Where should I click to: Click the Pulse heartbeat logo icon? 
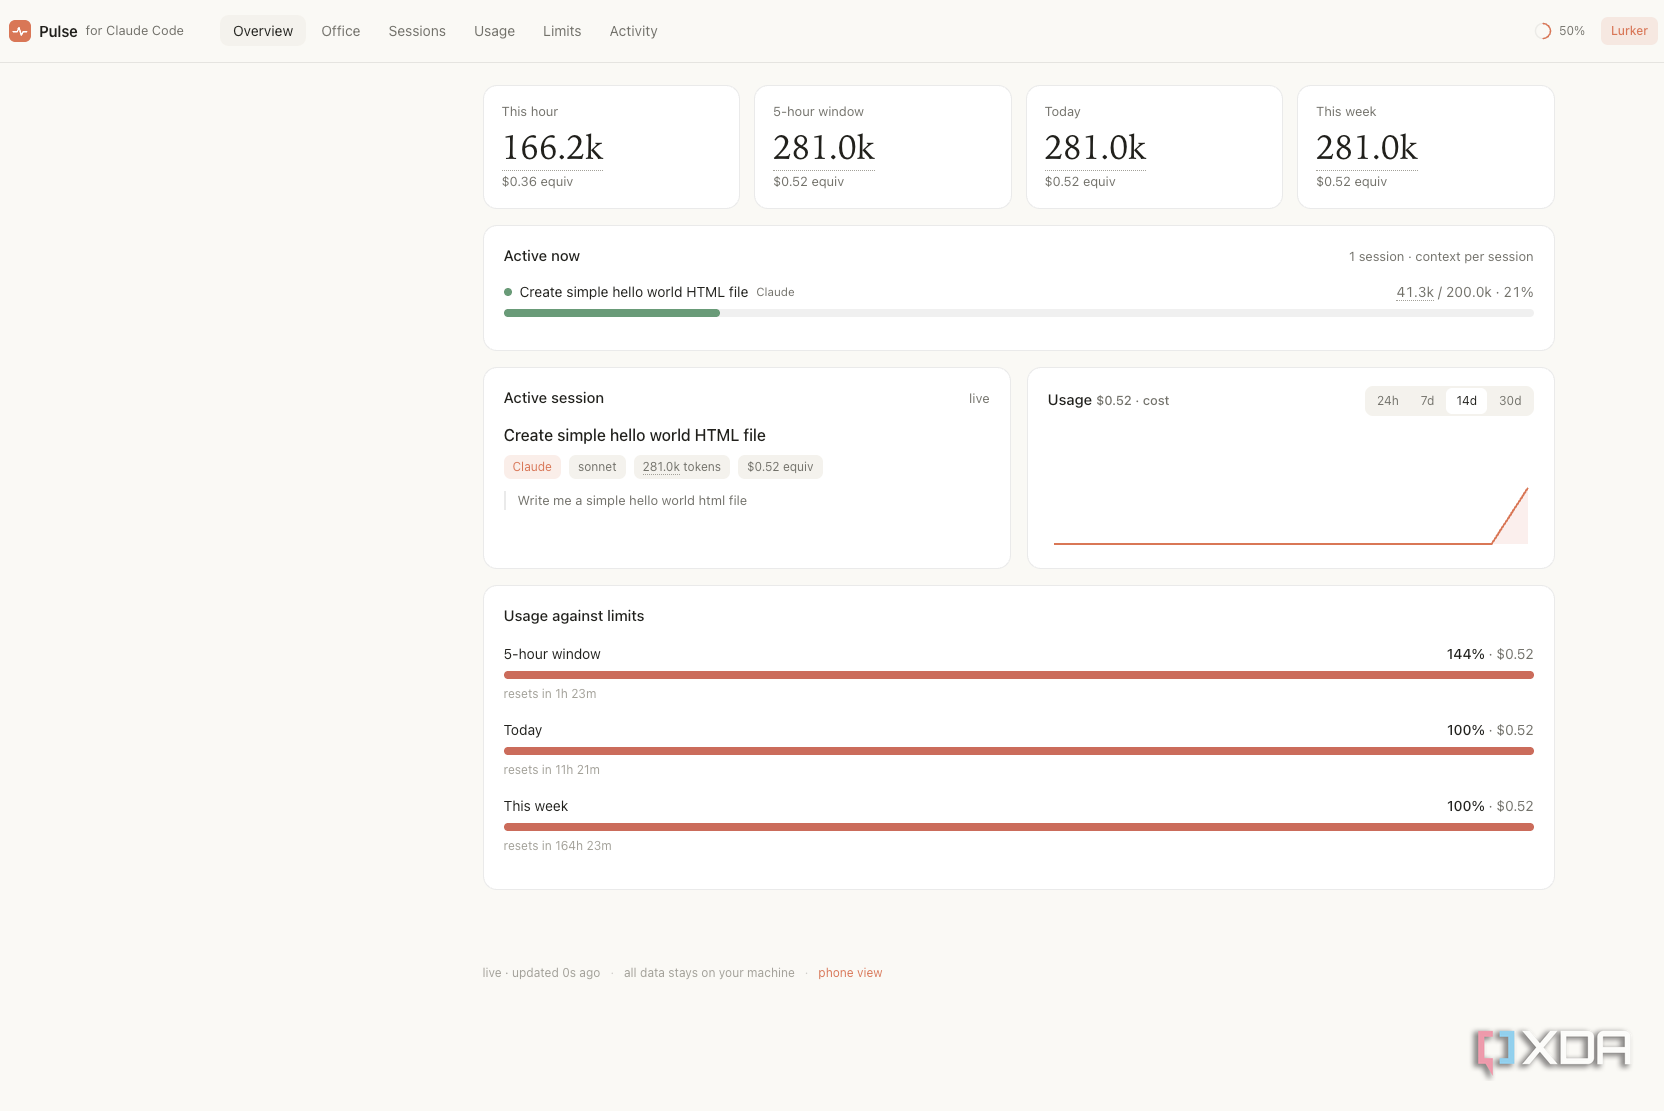(x=20, y=31)
